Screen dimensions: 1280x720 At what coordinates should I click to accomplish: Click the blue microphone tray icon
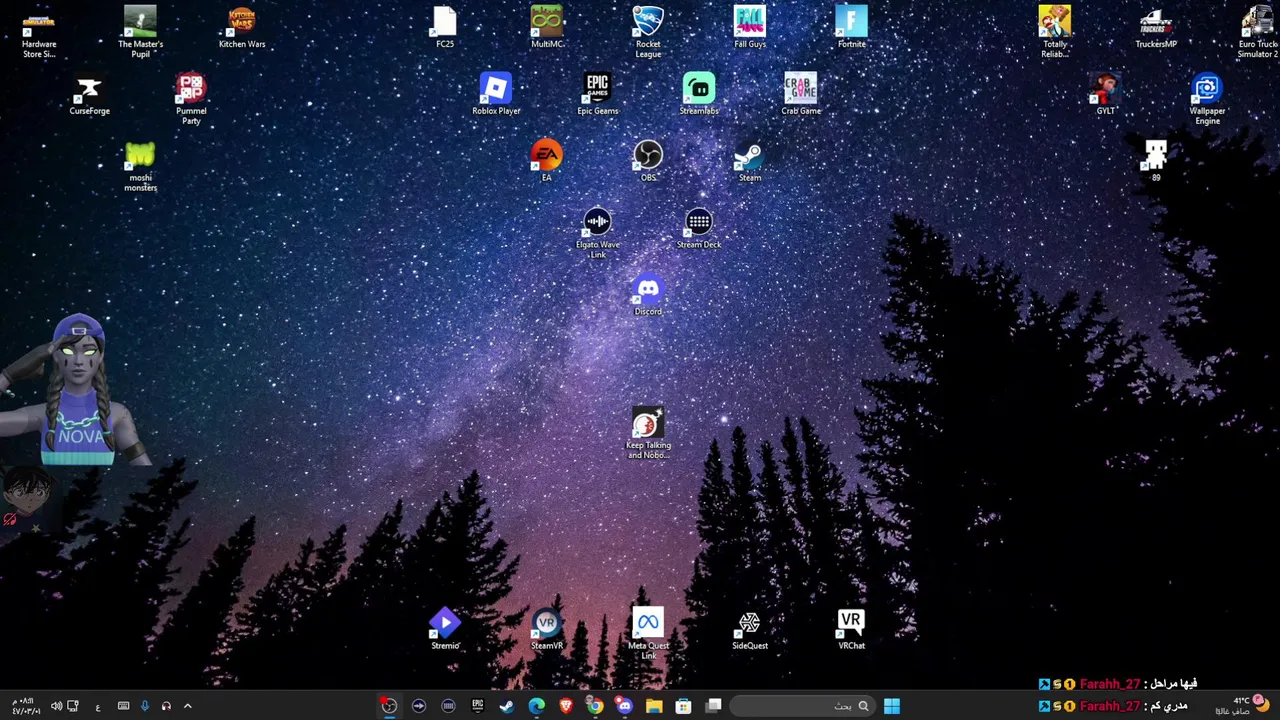tap(145, 706)
